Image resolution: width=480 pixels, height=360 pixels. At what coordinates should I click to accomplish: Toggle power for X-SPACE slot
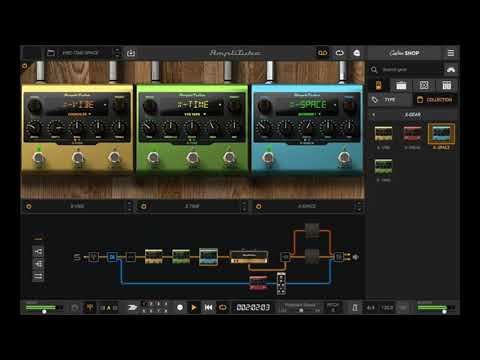259,206
